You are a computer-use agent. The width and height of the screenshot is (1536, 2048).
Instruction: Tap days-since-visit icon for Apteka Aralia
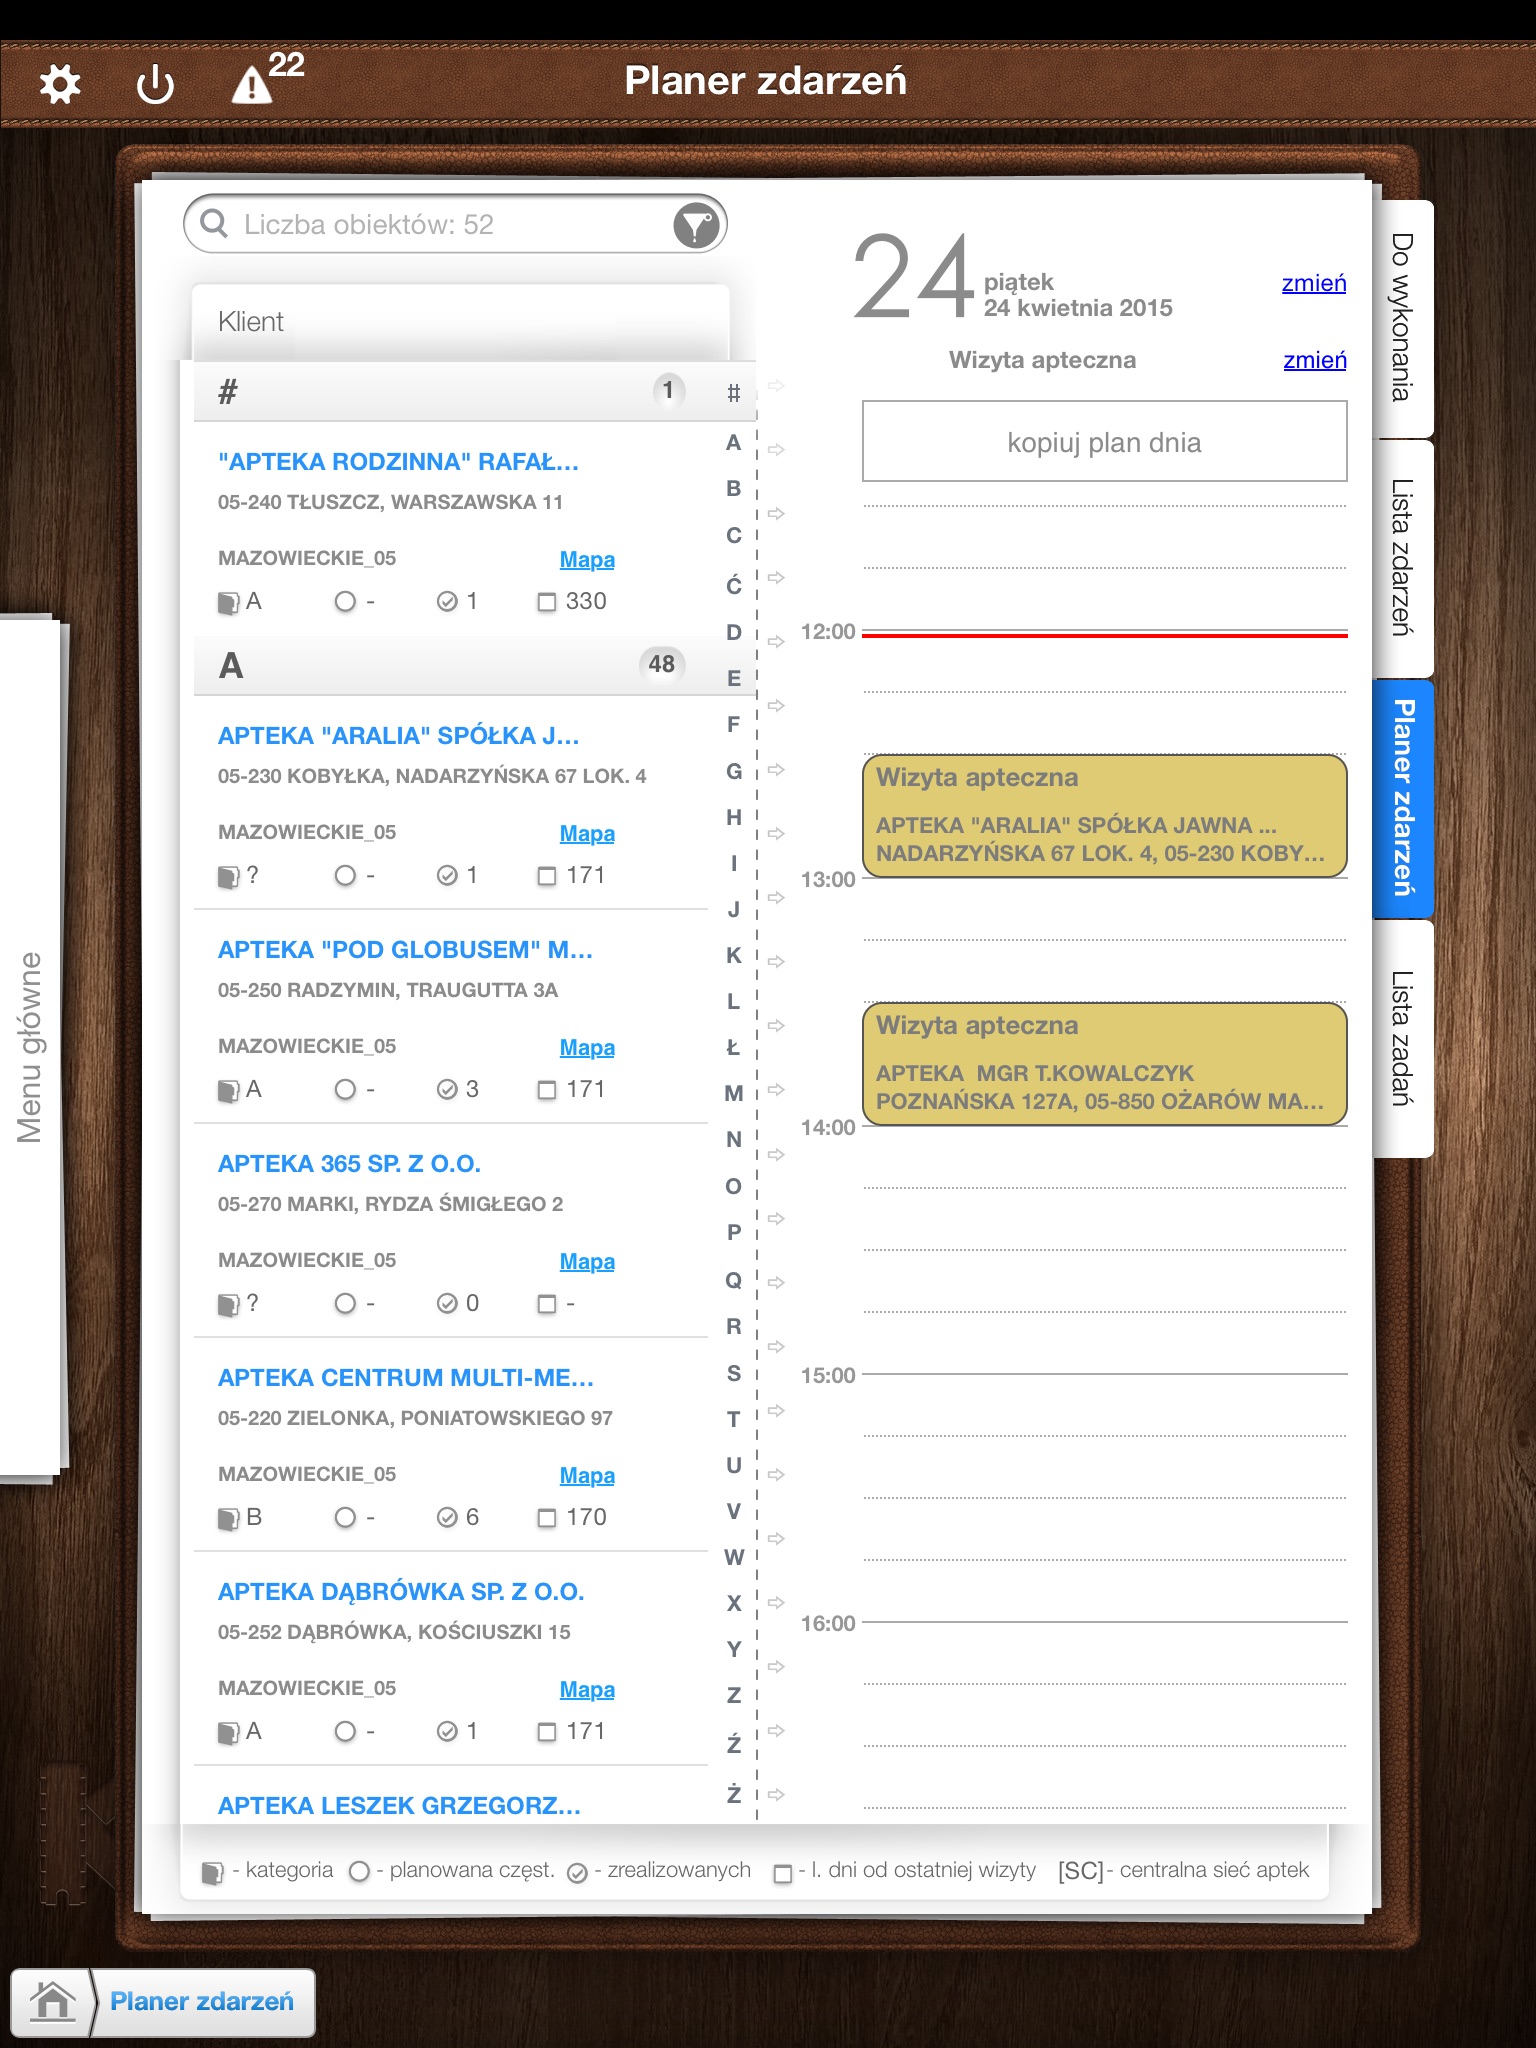click(x=547, y=876)
